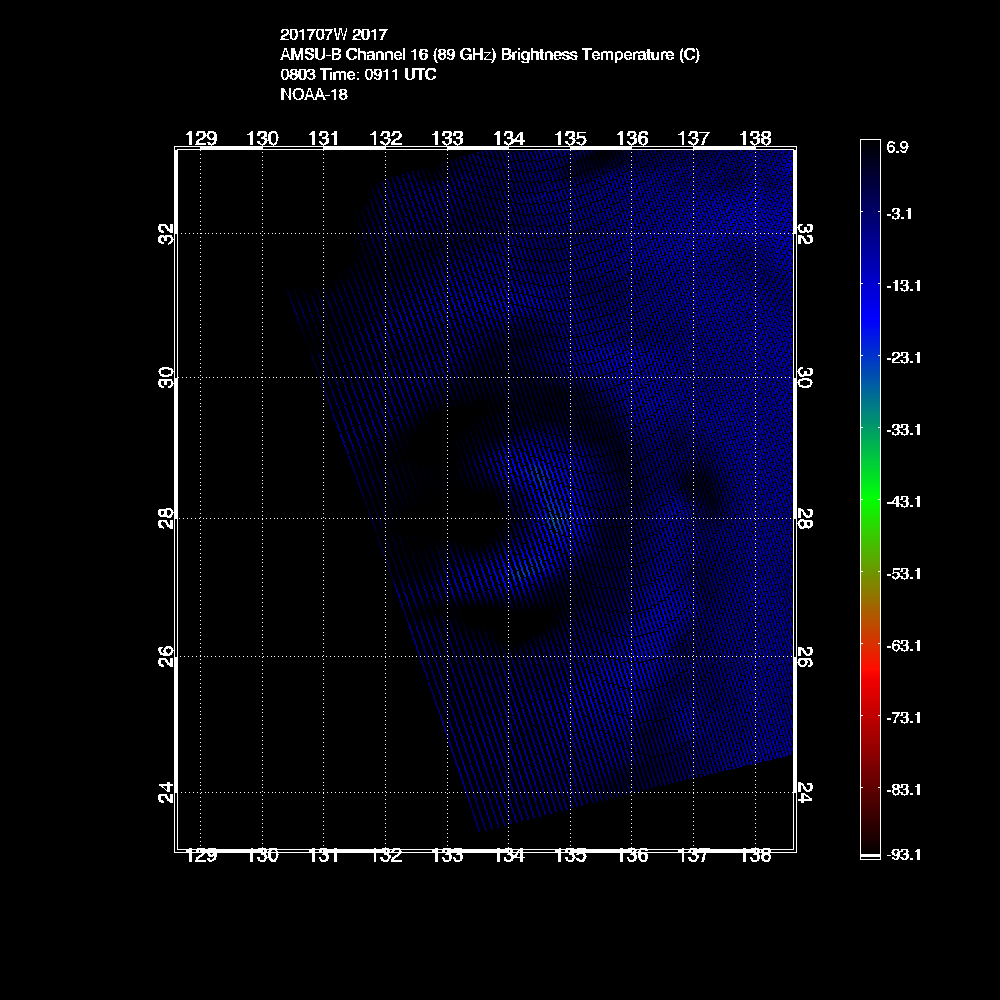
Task: Pick the bright blue band on the color scale
Action: click(869, 310)
